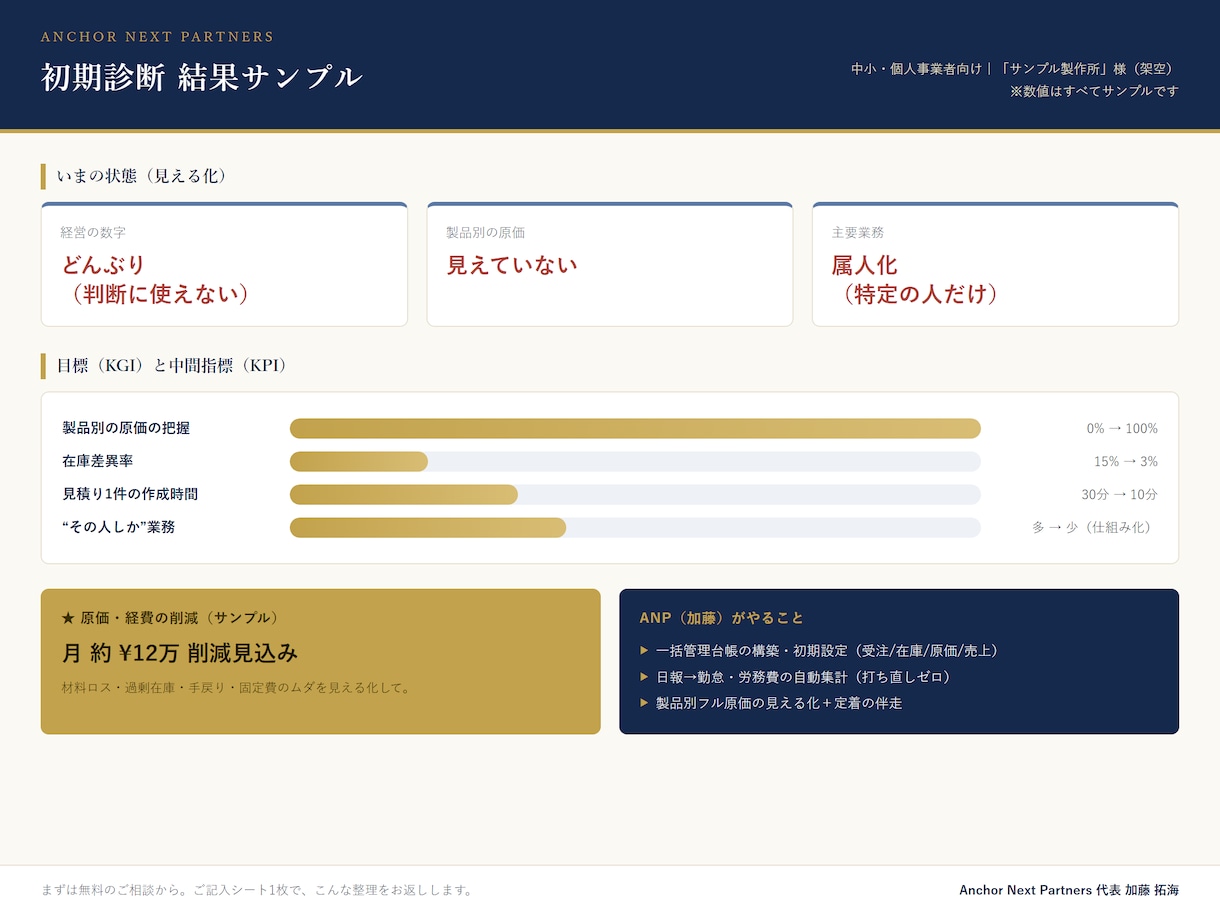Open the 製品別の原価 status card
The image size is (1220, 915).
coord(610,264)
